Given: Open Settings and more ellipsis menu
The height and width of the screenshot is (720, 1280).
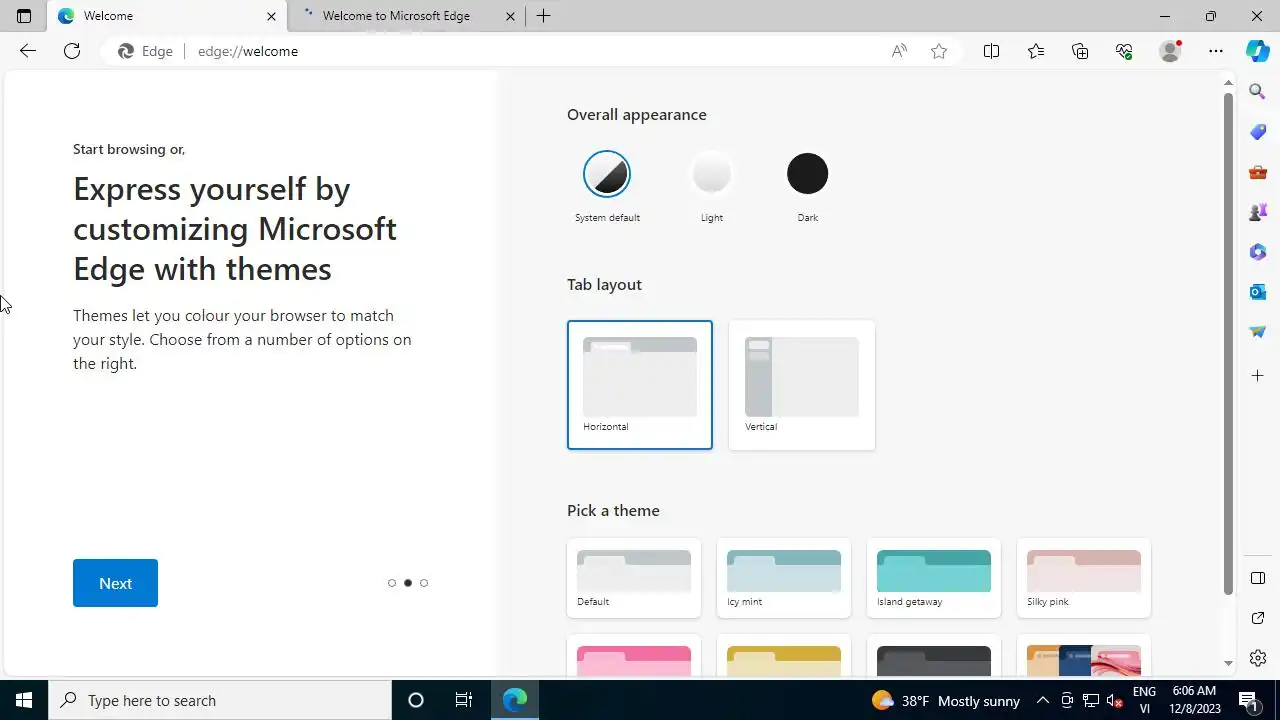Looking at the screenshot, I should tap(1216, 51).
